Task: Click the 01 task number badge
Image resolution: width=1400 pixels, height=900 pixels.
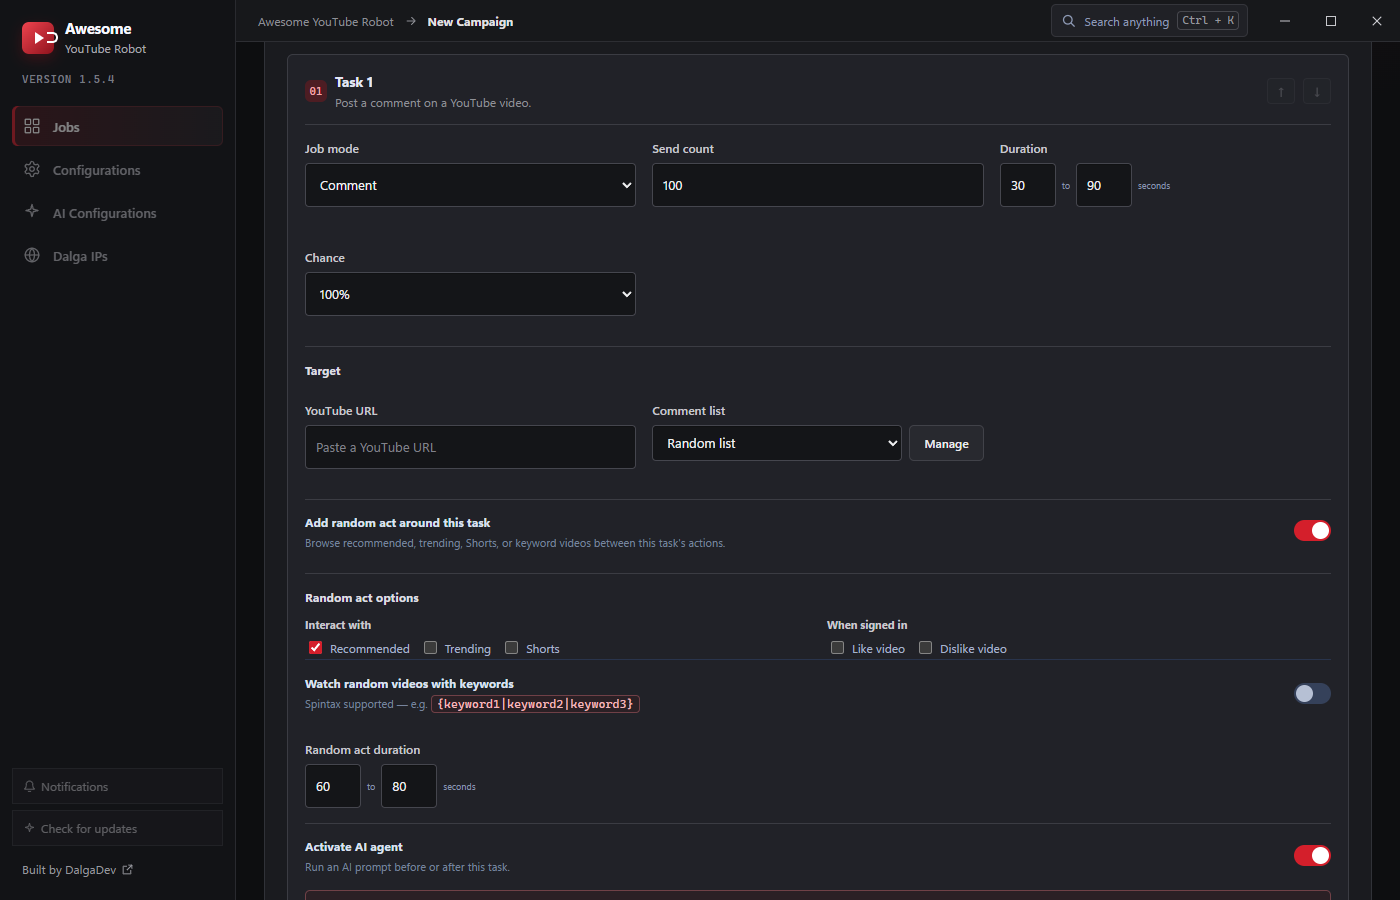Action: (x=316, y=91)
